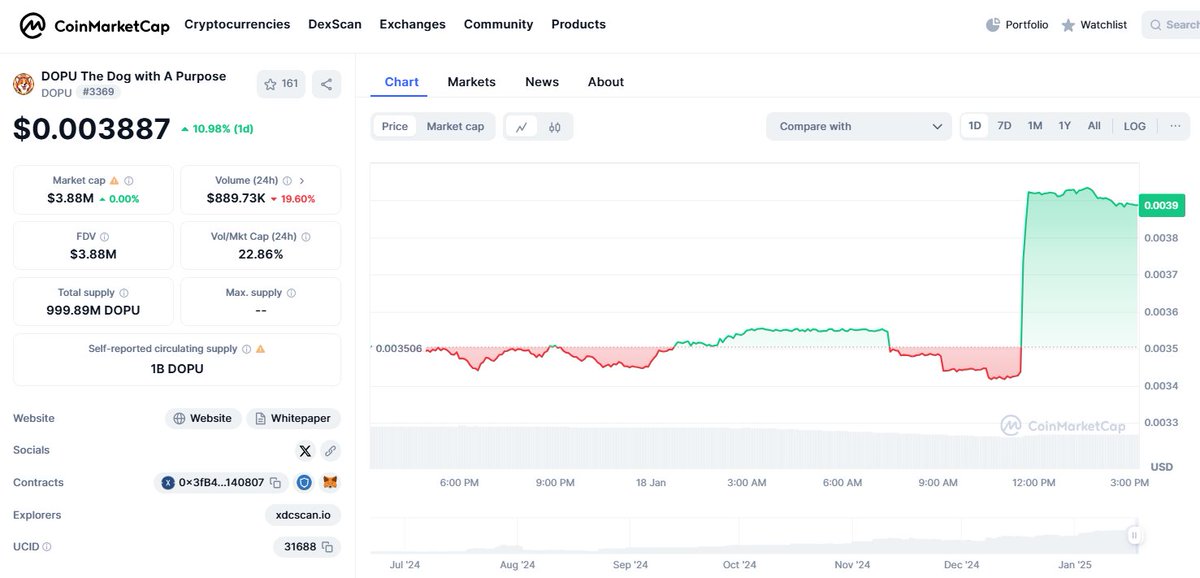The image size is (1200, 578).
Task: Show Vol/Mkt Cap (24h) info icon
Action: click(x=306, y=237)
